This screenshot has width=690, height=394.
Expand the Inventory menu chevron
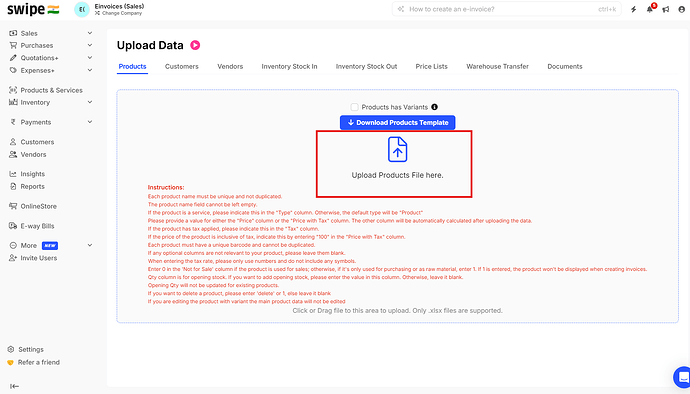(90, 102)
